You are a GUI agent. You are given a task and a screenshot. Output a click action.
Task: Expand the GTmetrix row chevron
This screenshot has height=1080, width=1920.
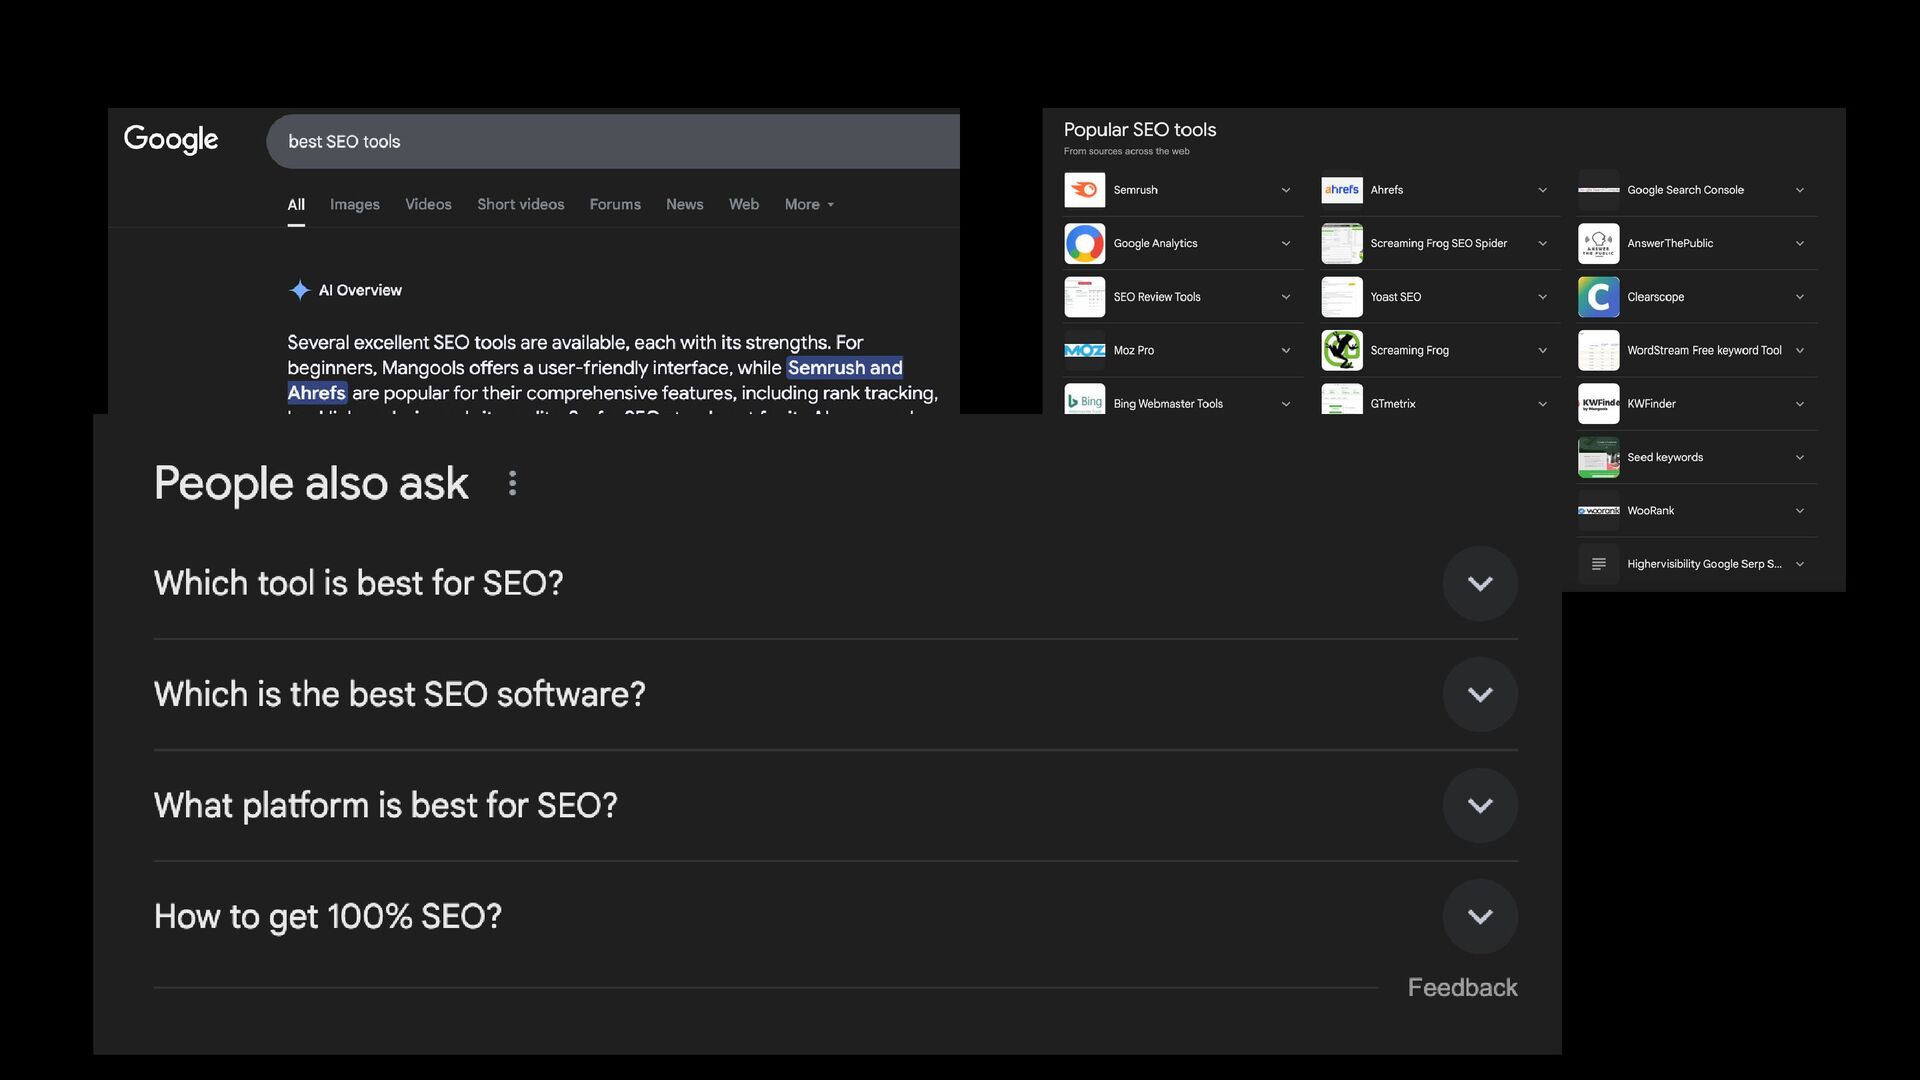pyautogui.click(x=1542, y=404)
